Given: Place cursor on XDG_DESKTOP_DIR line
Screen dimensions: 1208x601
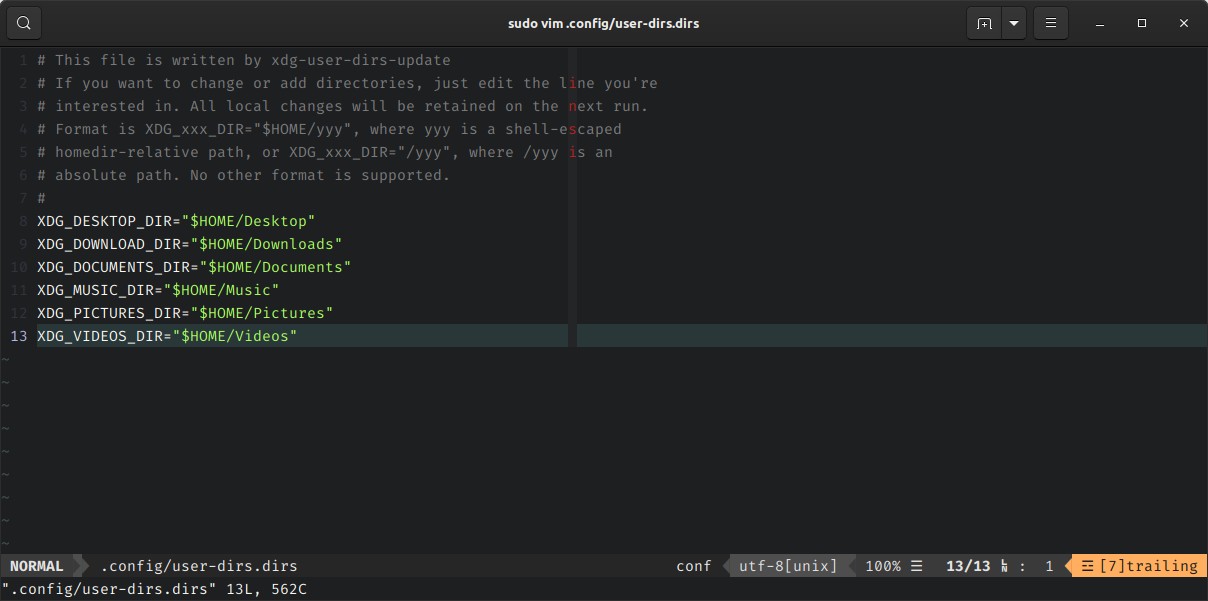Looking at the screenshot, I should [176, 221].
